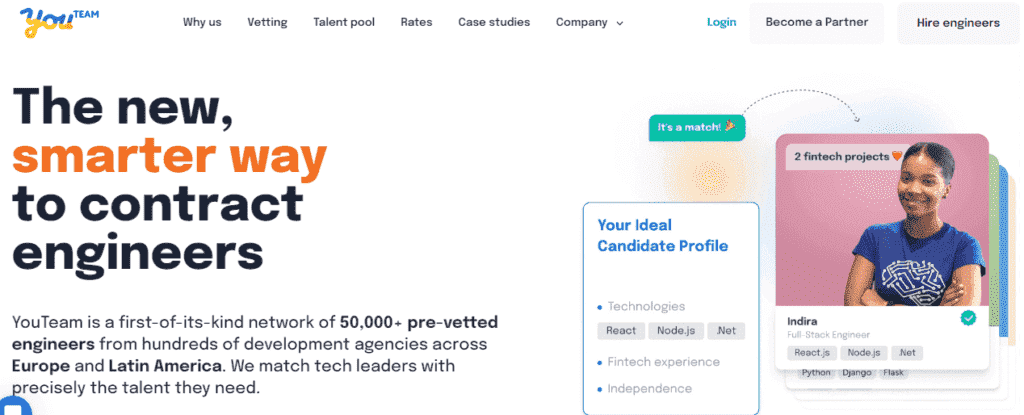Click the party popper icon in match badge
This screenshot has height=415, width=1024.
(730, 126)
